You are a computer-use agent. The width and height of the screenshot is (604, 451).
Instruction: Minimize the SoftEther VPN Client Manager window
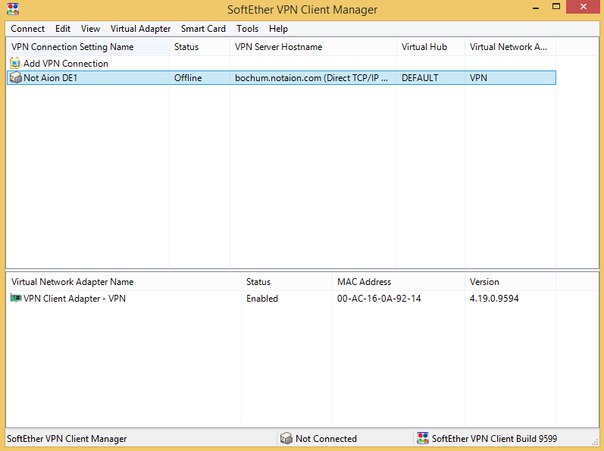click(x=536, y=7)
